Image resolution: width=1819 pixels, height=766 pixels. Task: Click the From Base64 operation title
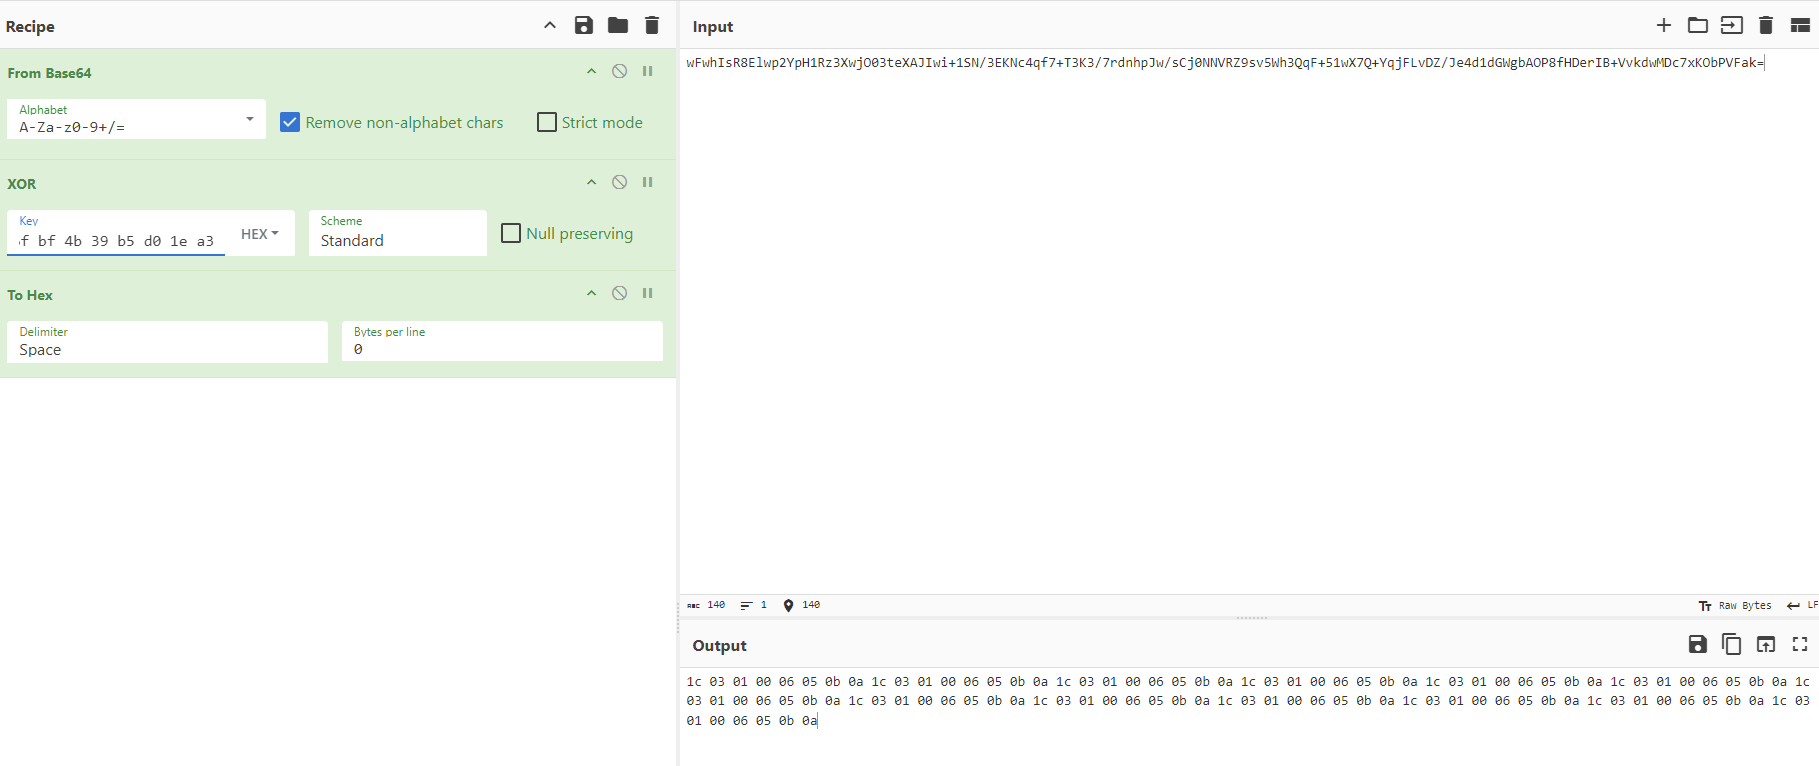[x=49, y=73]
